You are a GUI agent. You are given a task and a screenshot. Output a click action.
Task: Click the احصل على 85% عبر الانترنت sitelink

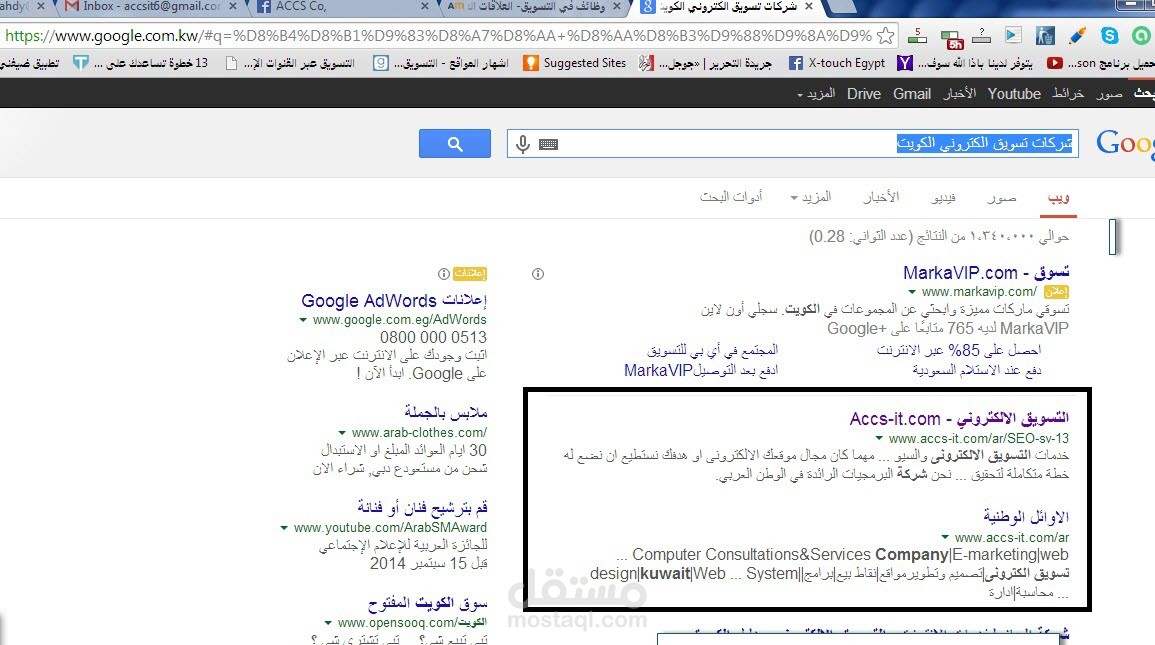click(x=958, y=350)
